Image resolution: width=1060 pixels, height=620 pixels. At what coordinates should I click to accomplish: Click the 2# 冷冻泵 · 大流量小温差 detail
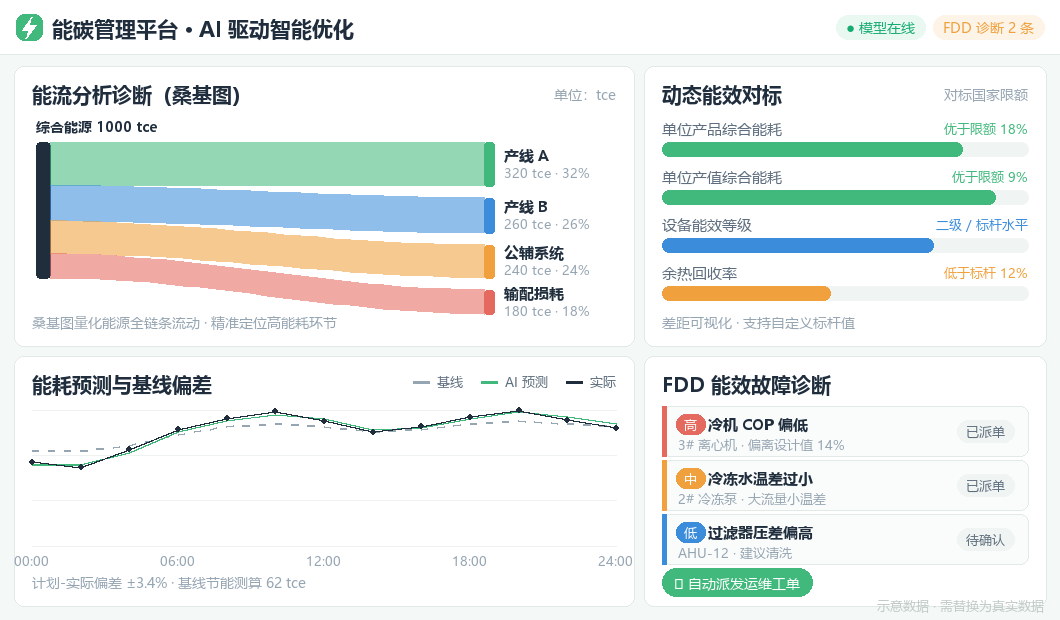(x=752, y=500)
